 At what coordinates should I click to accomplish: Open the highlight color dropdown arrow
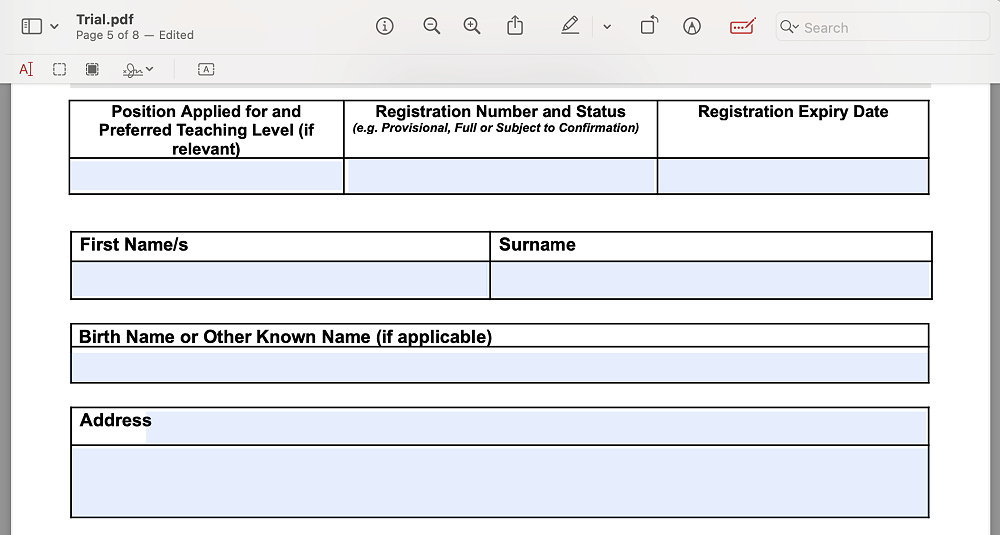point(607,27)
